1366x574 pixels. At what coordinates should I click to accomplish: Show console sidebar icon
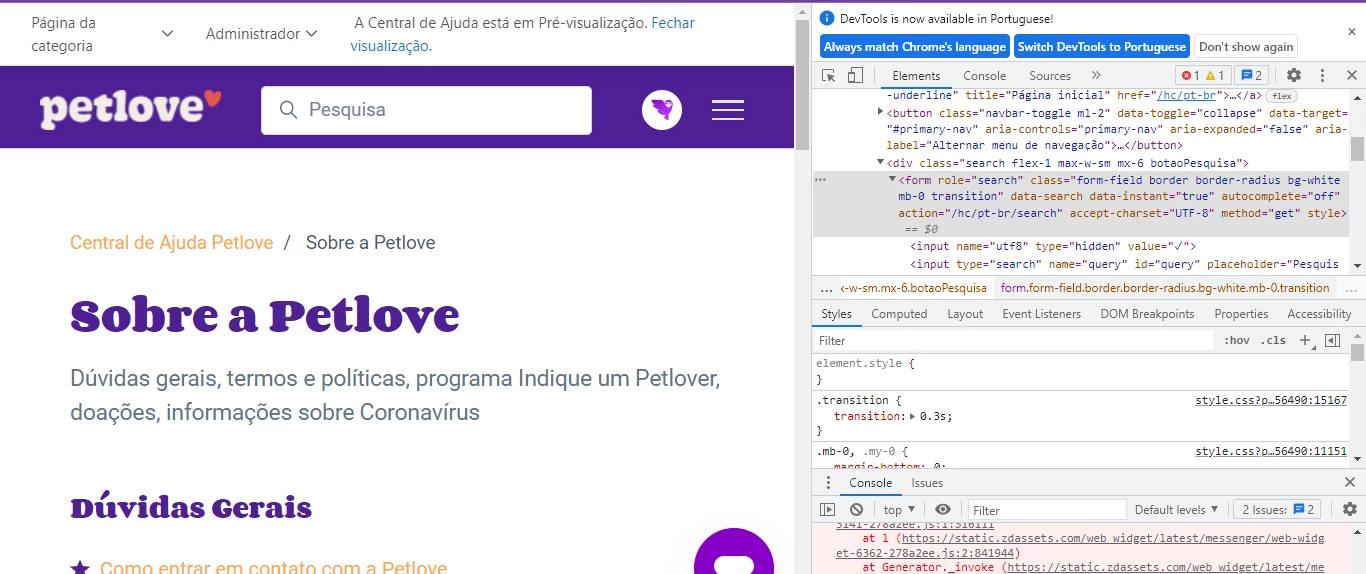[827, 509]
